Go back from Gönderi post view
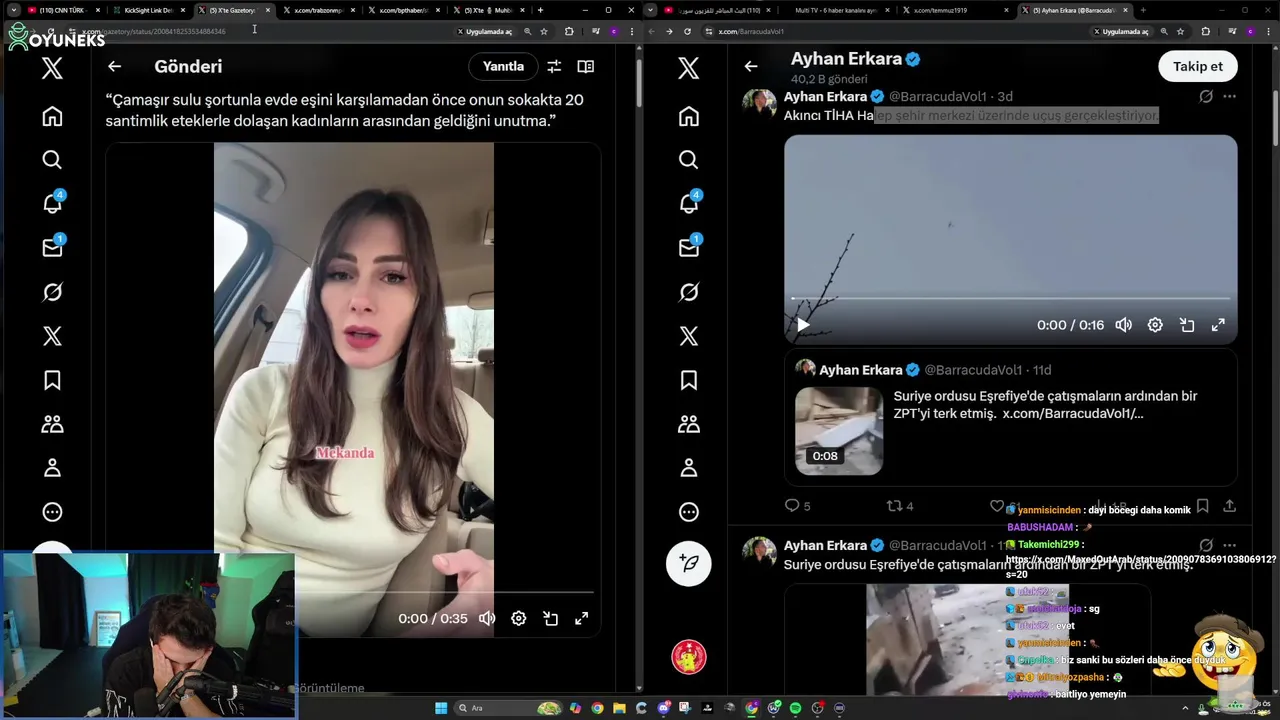Screen dimensions: 1280x720 pyautogui.click(x=115, y=66)
